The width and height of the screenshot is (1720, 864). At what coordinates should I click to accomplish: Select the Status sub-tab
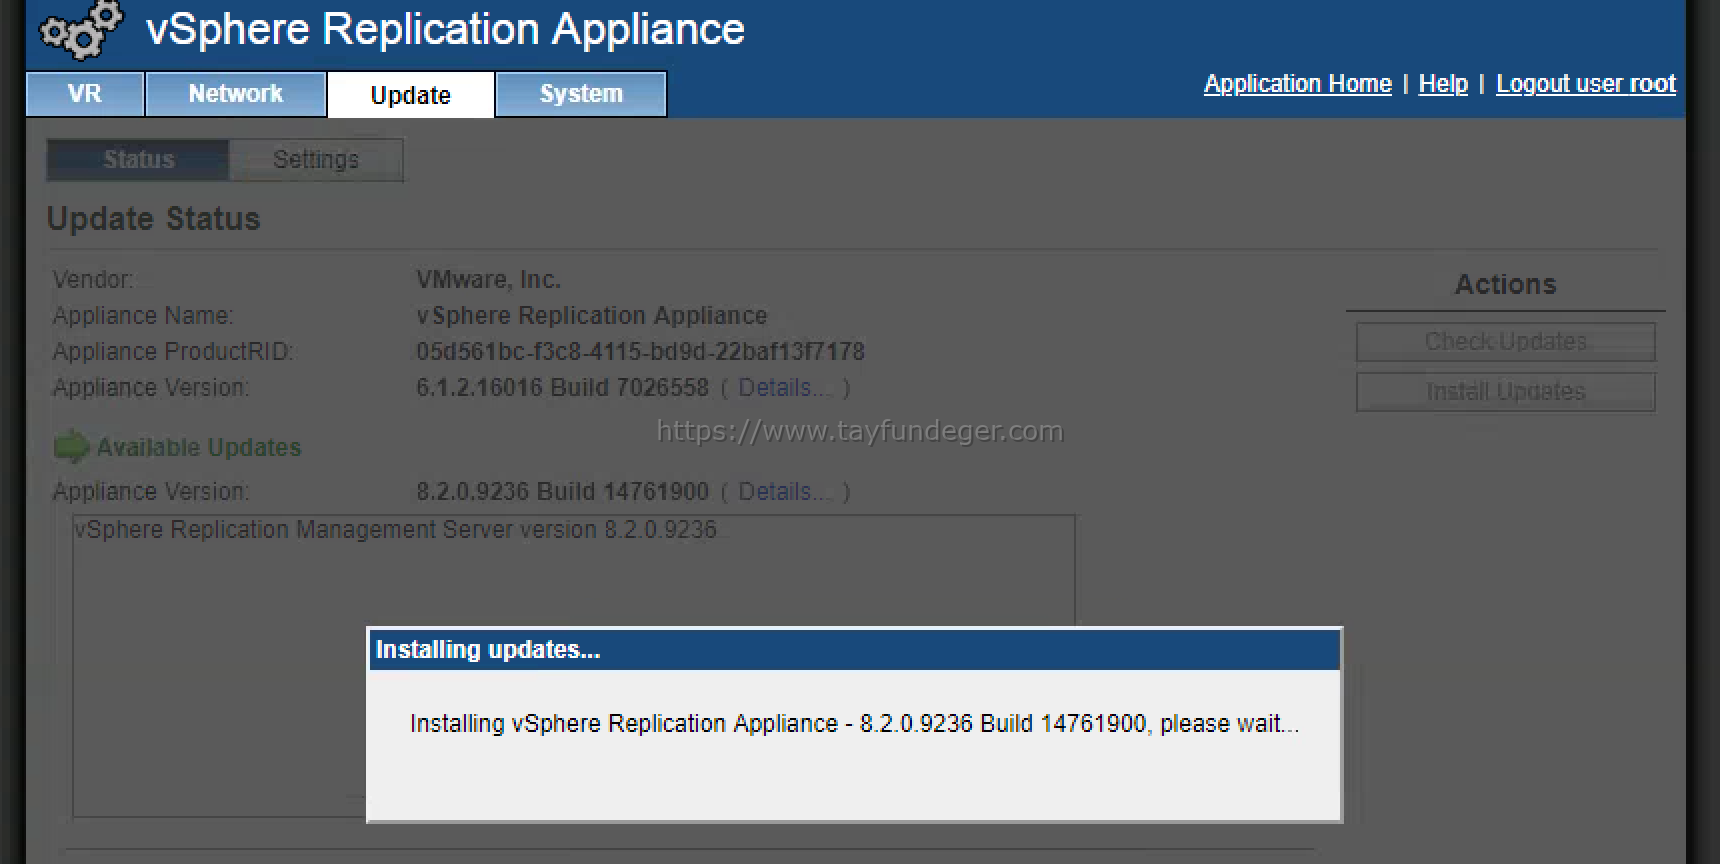(139, 160)
